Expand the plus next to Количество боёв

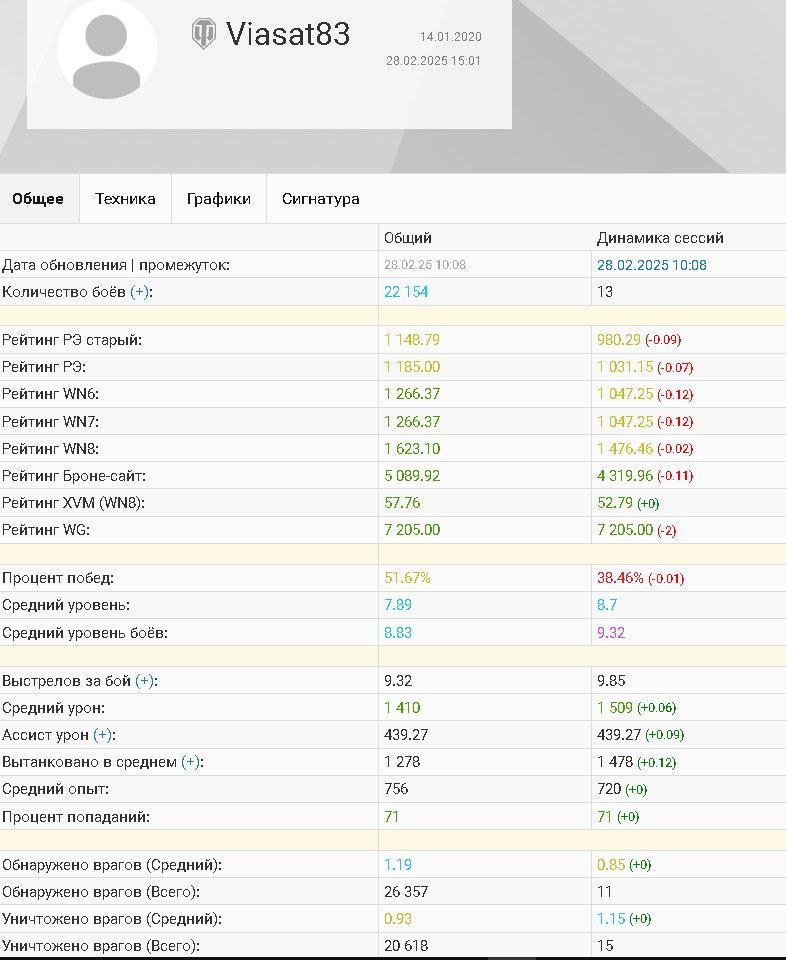pos(140,292)
